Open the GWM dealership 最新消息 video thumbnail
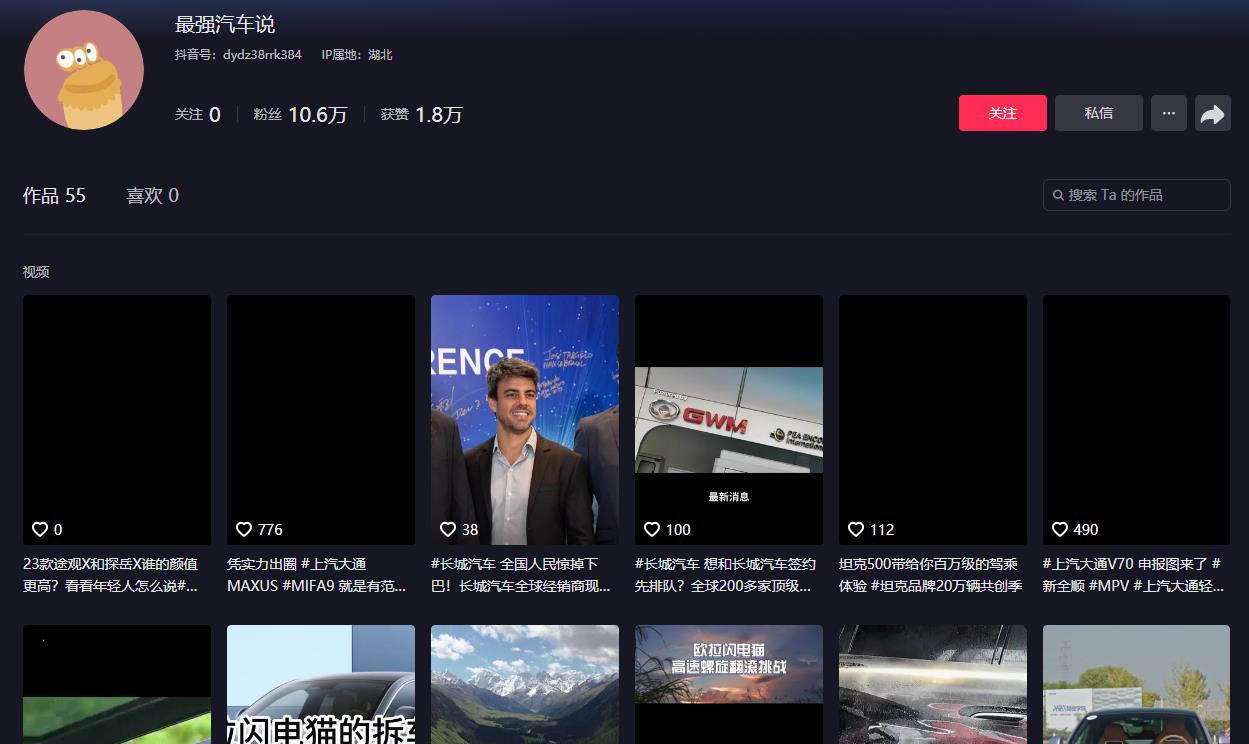The height and width of the screenshot is (744, 1249). click(x=729, y=420)
